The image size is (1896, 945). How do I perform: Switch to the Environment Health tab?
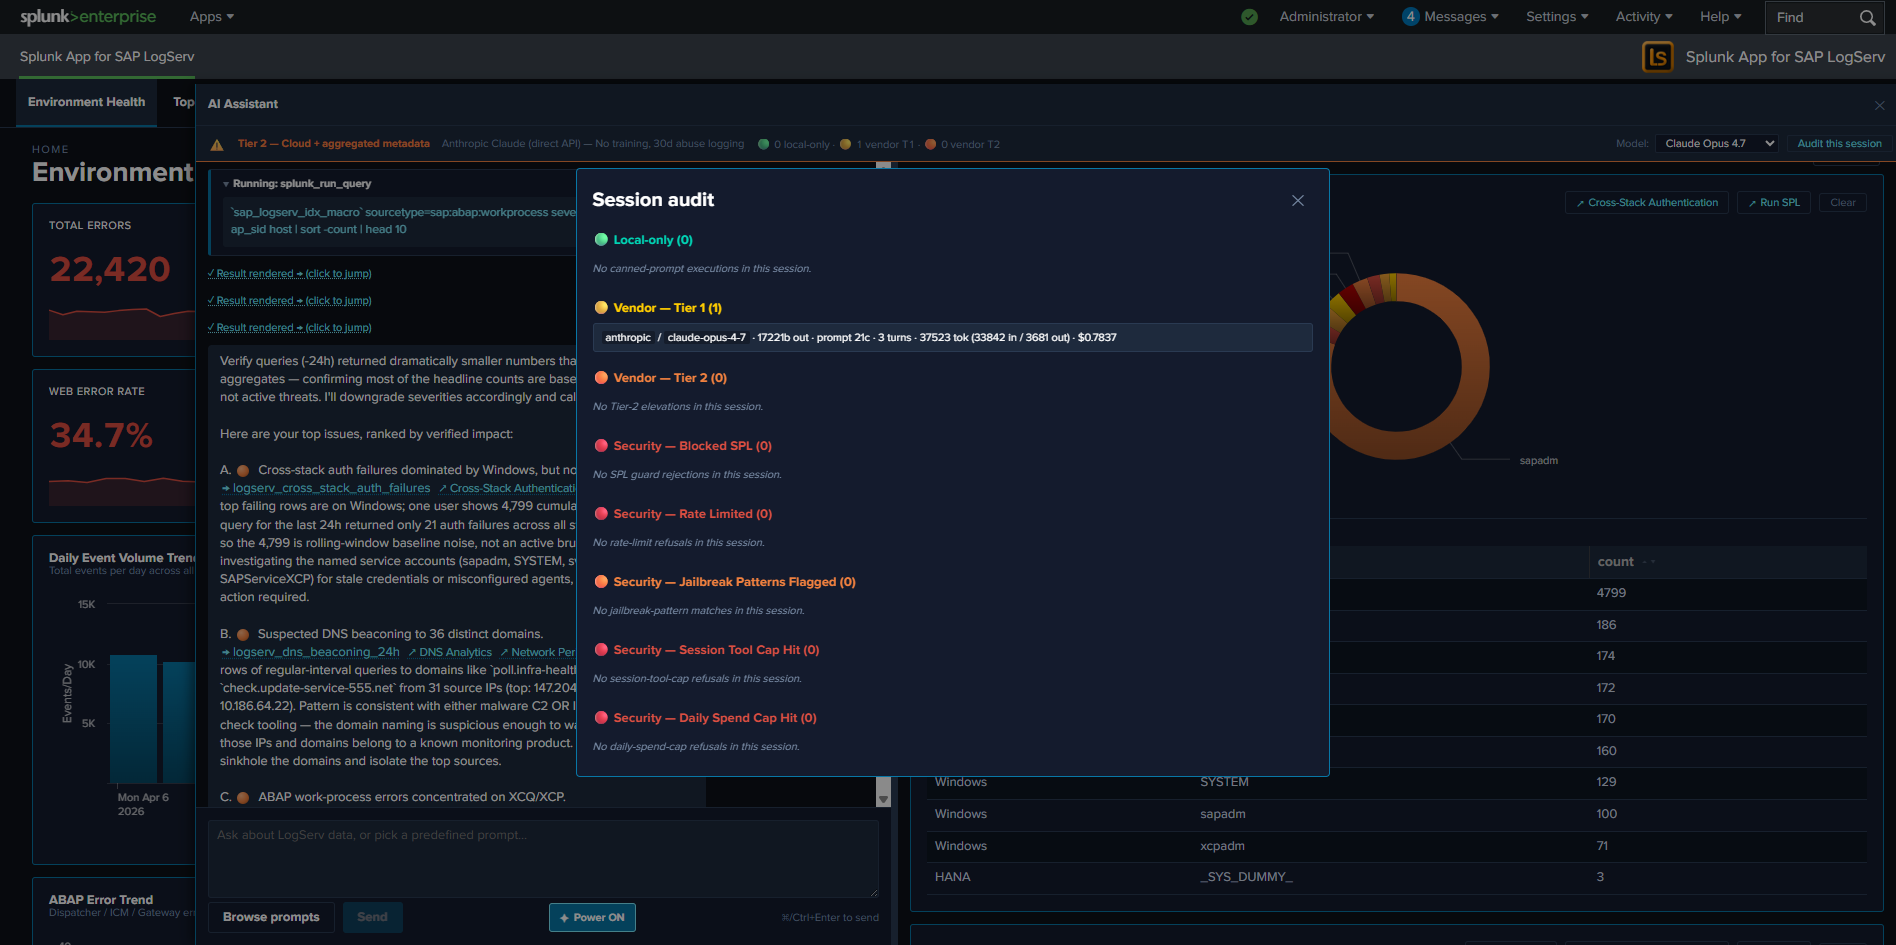[86, 102]
